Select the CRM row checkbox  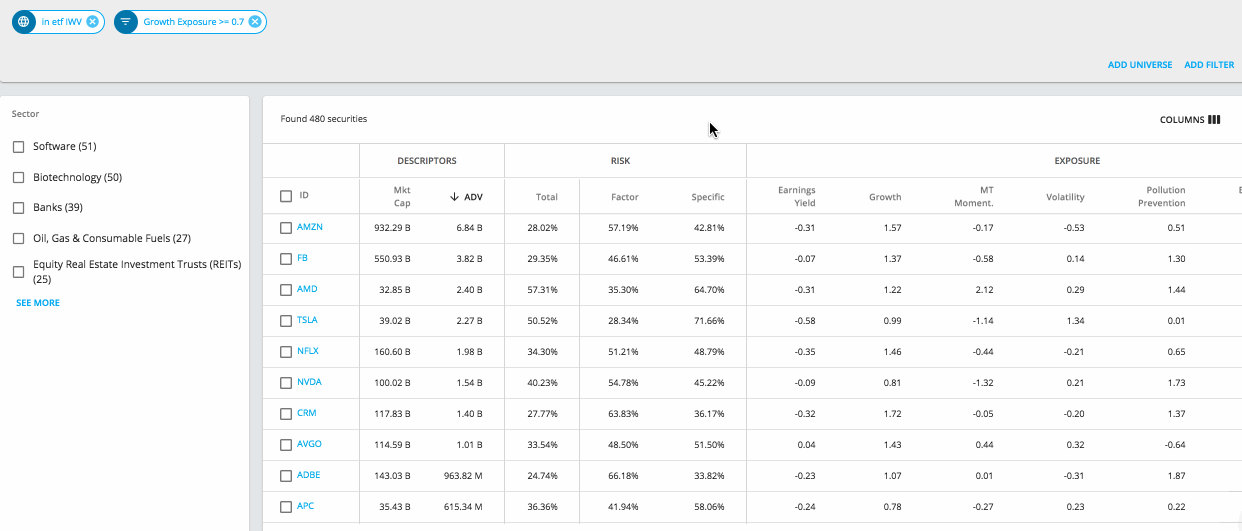pos(286,414)
